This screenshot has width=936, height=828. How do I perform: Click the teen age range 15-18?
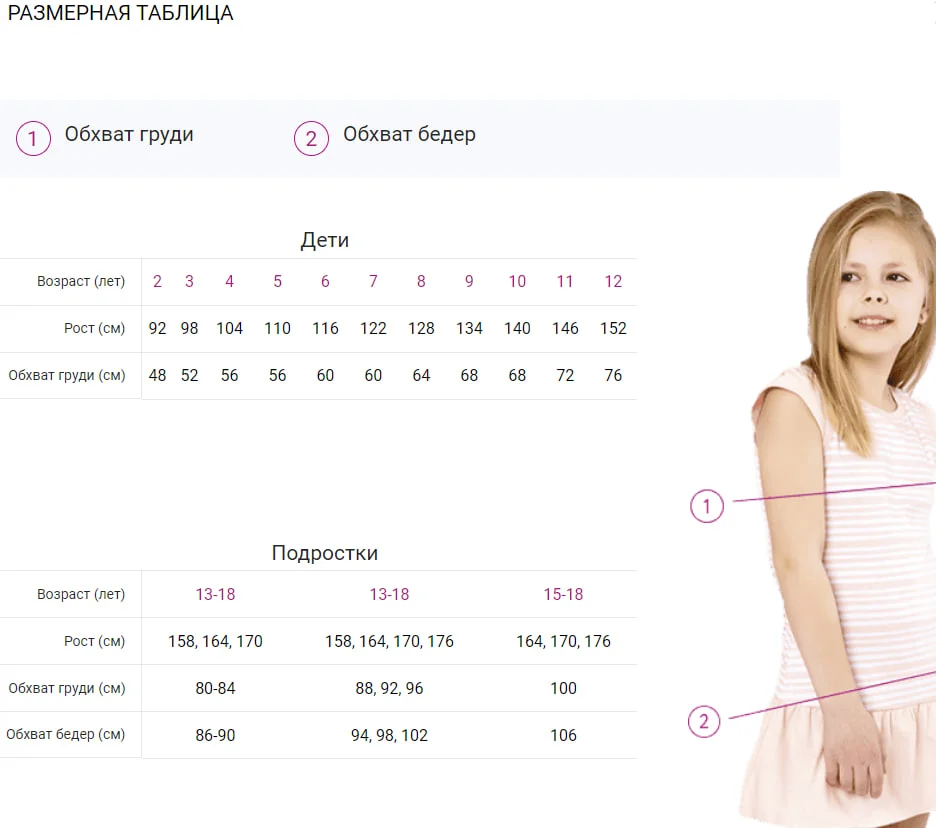tap(563, 594)
